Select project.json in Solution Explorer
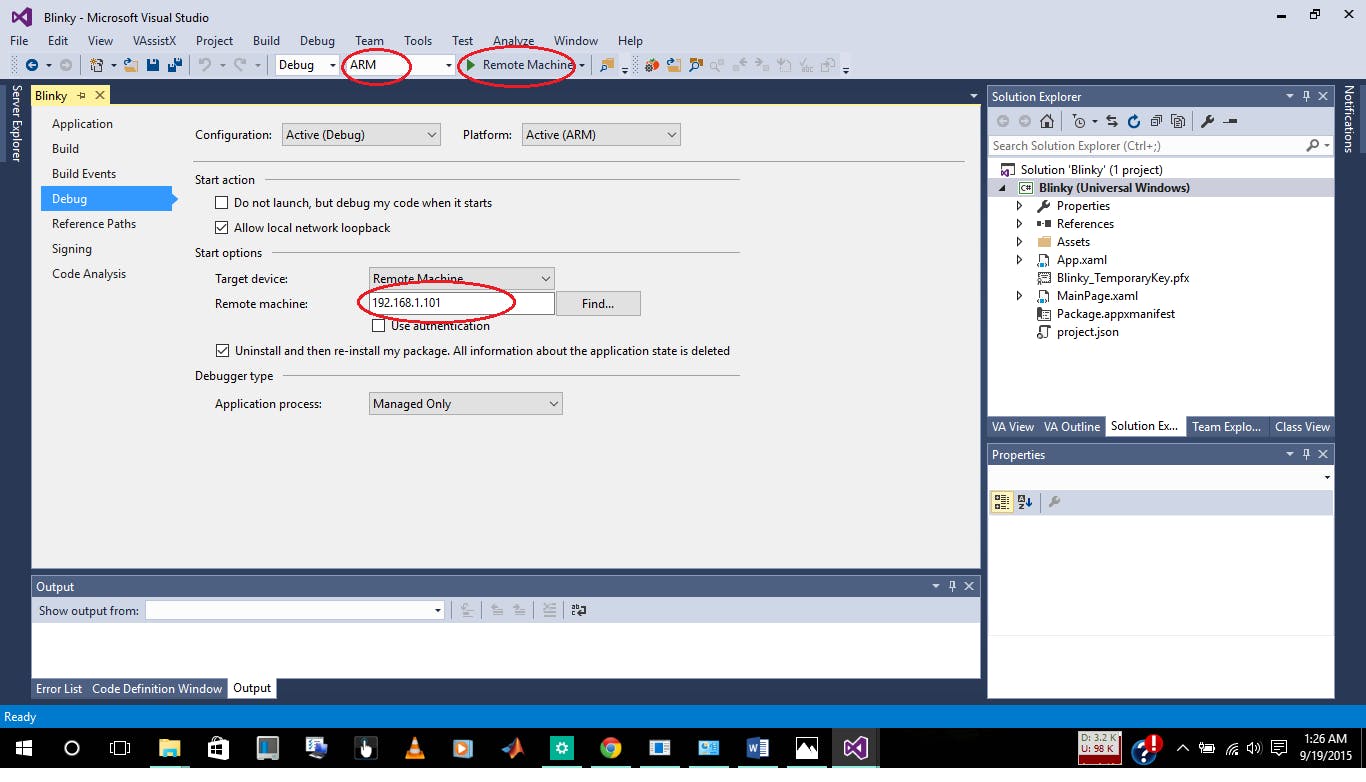The height and width of the screenshot is (782, 1366). coord(1087,332)
